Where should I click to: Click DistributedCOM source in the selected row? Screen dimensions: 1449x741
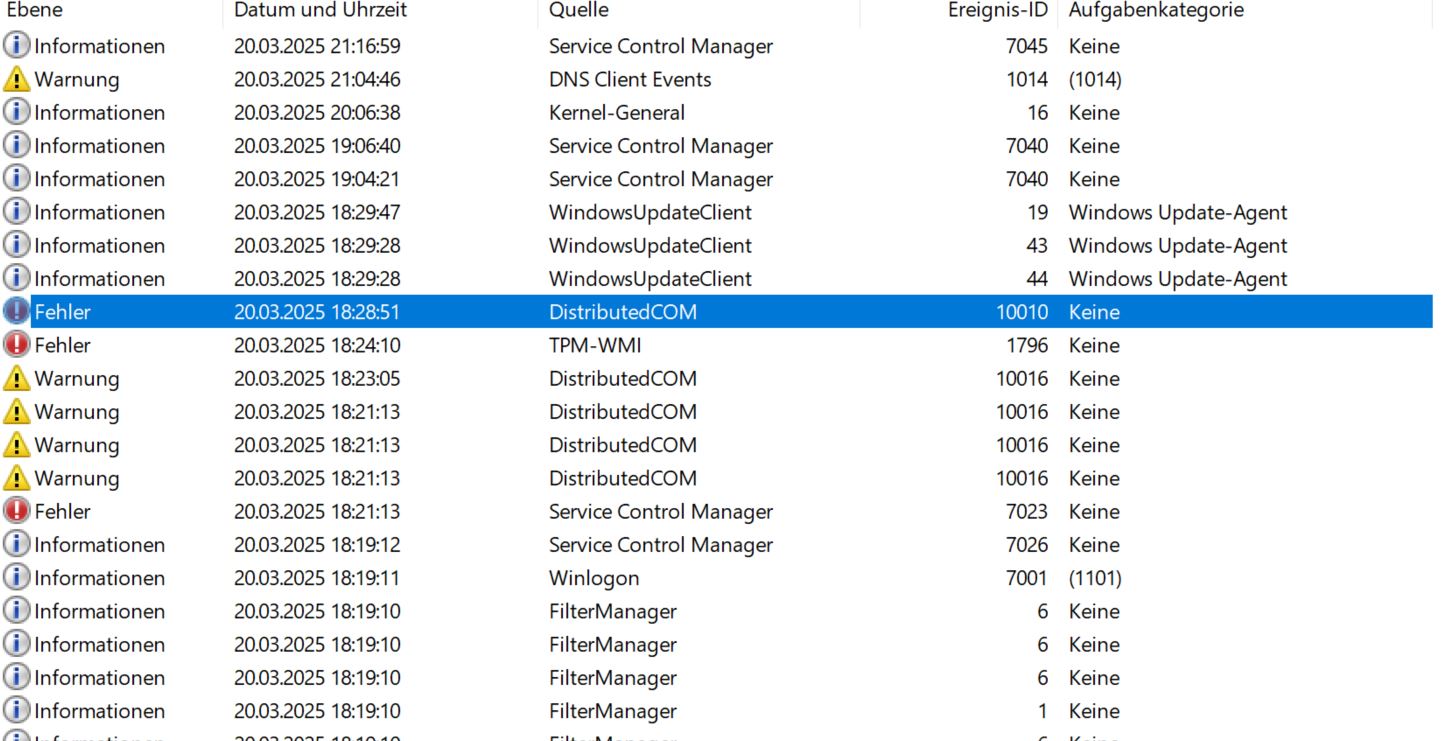click(623, 312)
